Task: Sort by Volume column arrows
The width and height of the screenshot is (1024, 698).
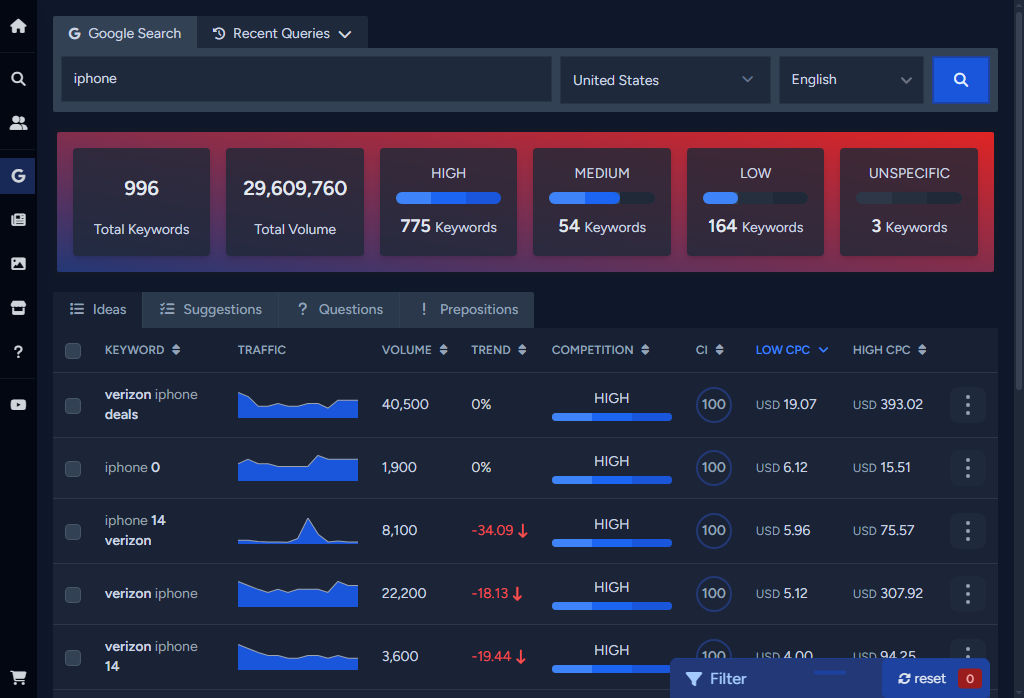Action: (x=443, y=350)
